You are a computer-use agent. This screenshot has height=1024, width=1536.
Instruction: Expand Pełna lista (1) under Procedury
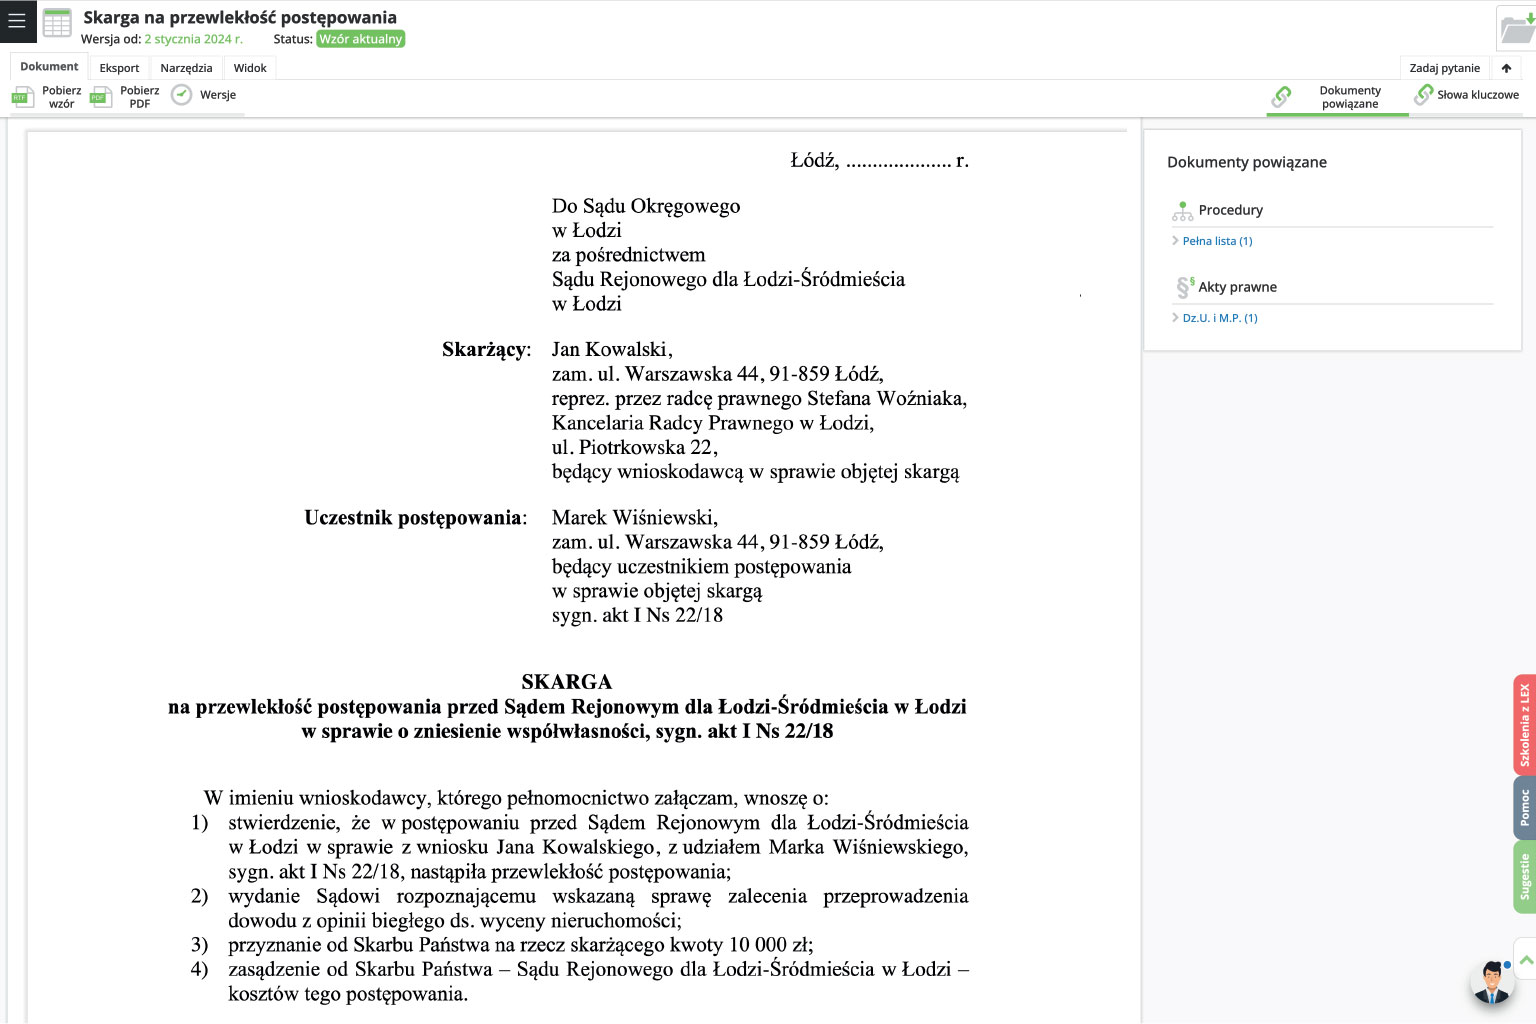[1216, 241]
